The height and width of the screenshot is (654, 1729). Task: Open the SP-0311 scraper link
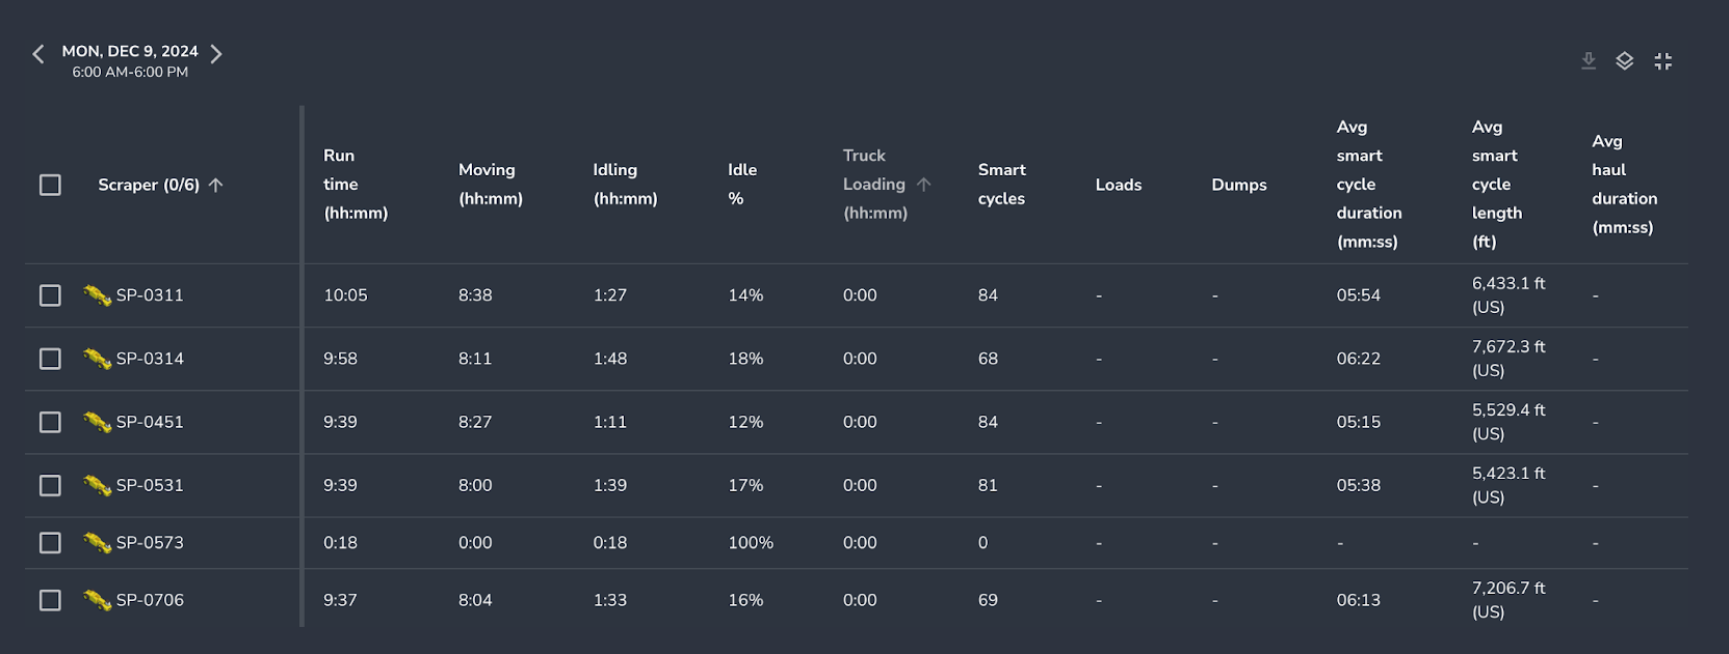point(150,296)
